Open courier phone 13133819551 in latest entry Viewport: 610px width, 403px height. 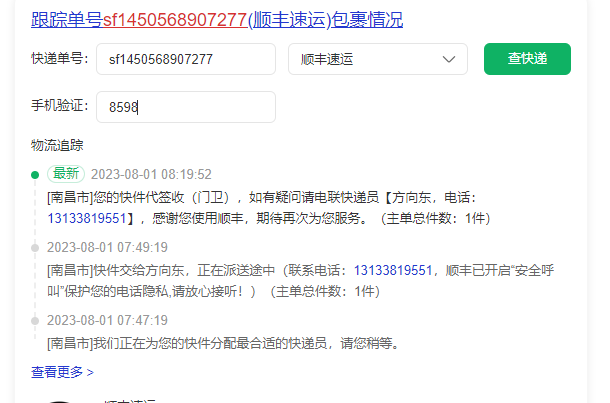(87, 218)
